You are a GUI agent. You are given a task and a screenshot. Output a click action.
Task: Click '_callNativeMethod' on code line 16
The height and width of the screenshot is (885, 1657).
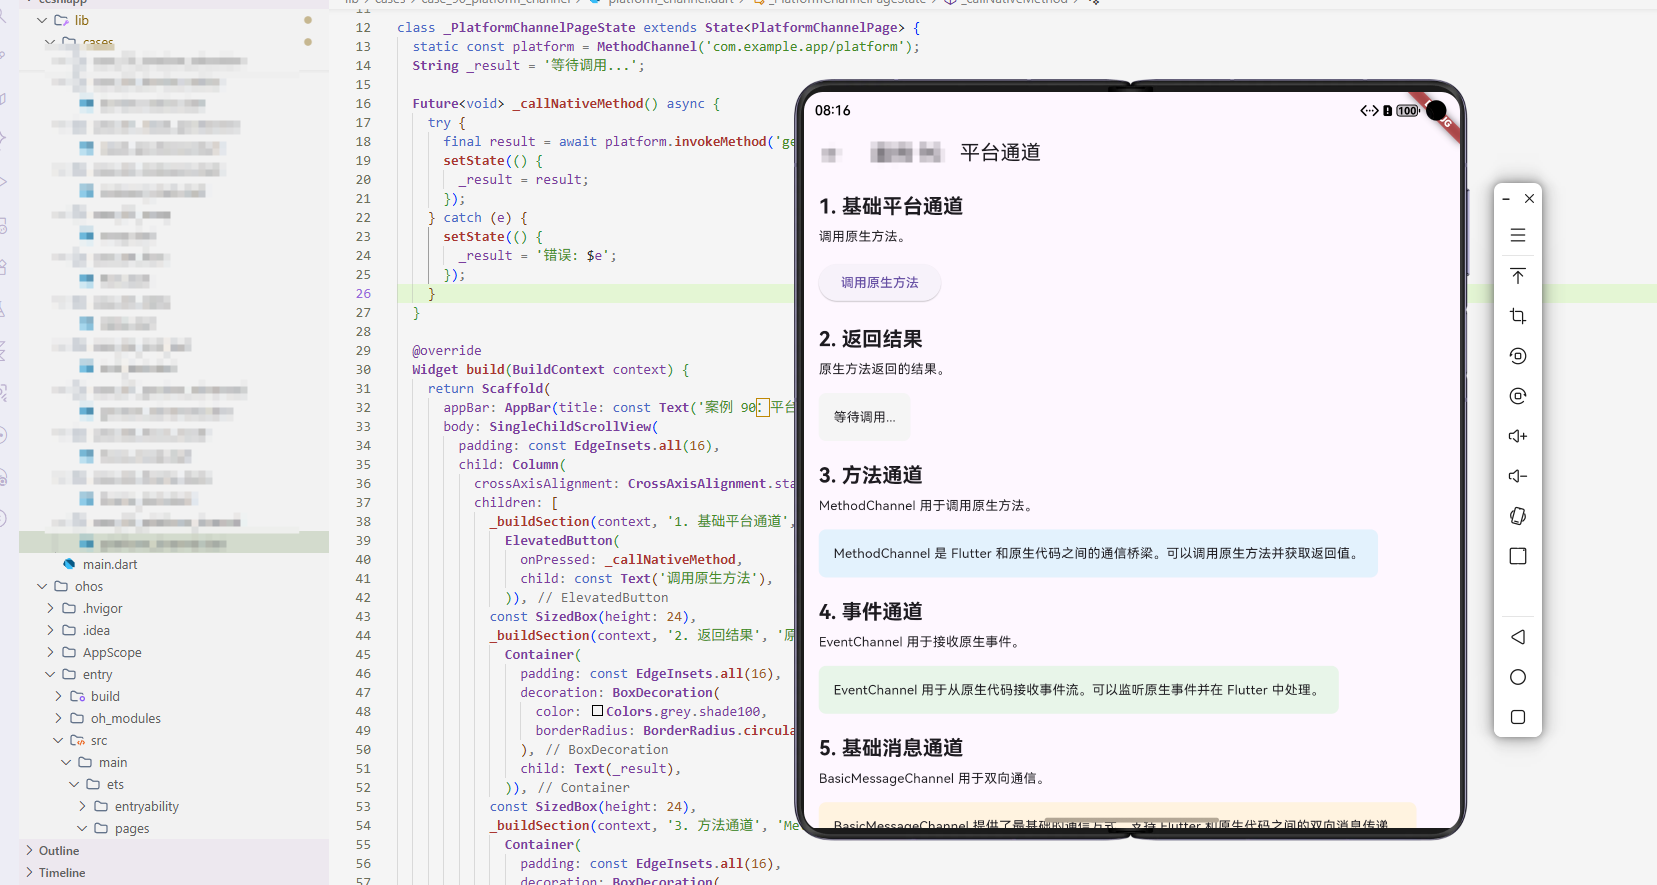coord(578,104)
